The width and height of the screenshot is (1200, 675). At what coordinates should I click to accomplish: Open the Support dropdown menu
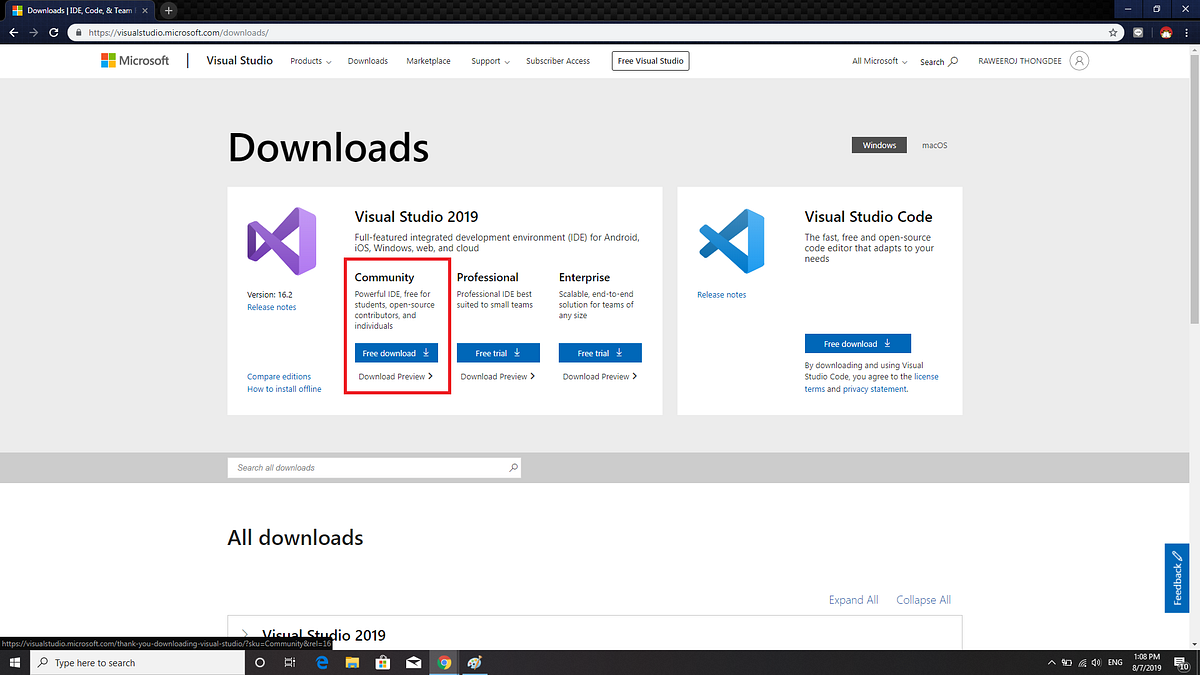490,61
